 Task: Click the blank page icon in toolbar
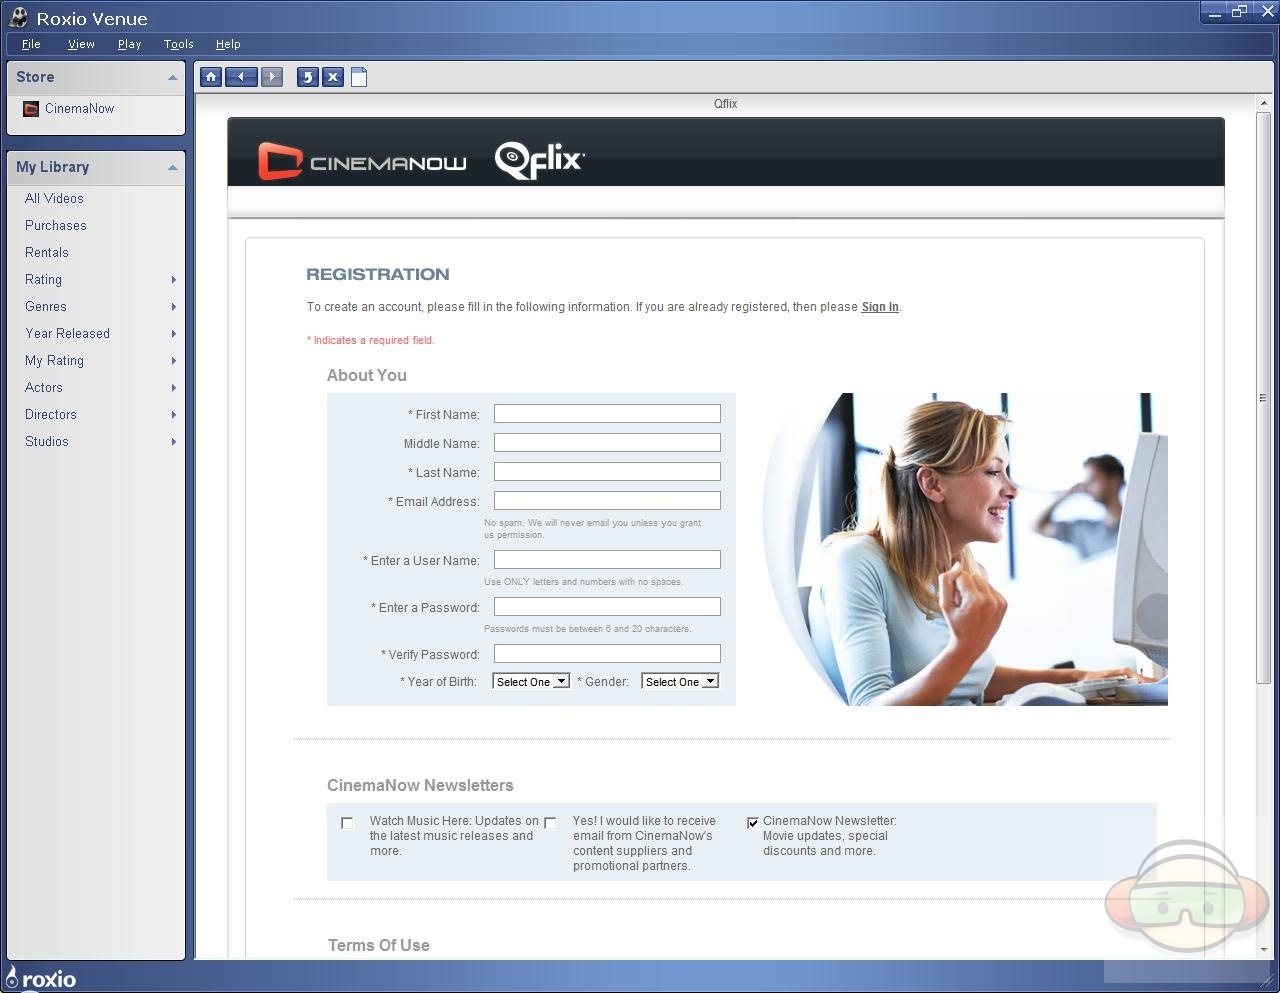tap(359, 77)
